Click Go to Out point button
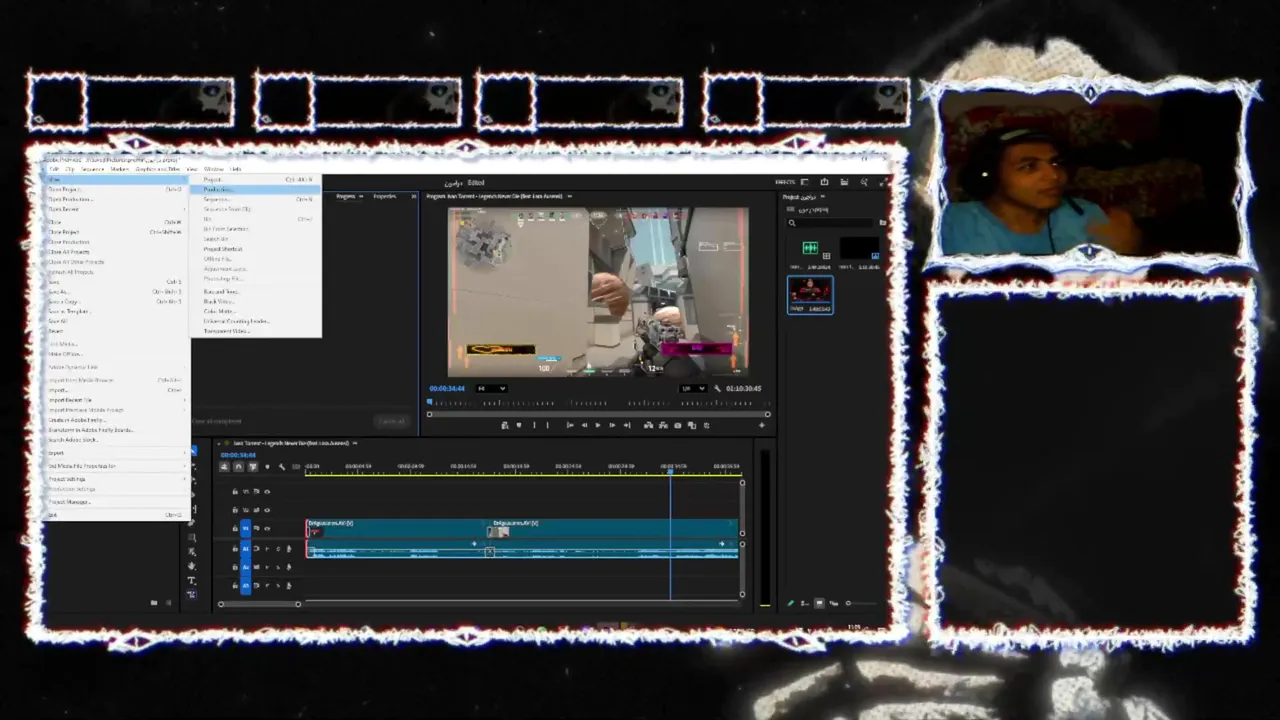 point(627,425)
